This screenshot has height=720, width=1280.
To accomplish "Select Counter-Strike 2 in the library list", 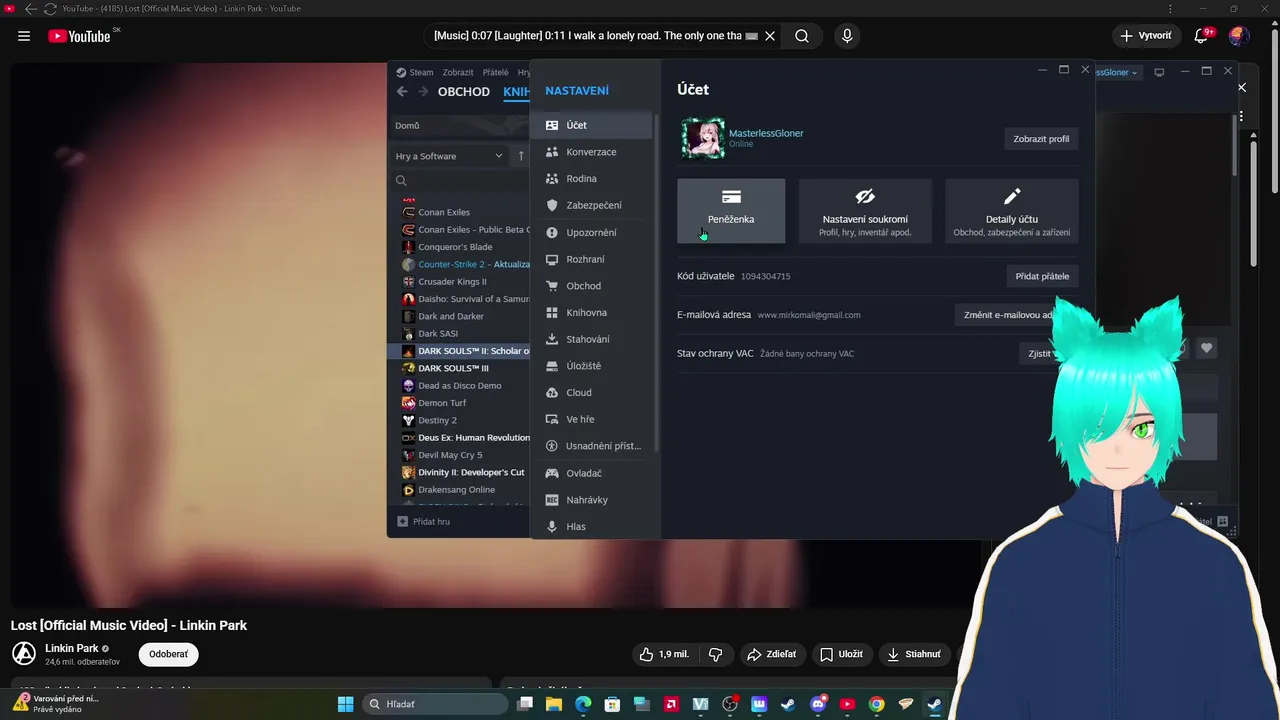I will (x=466, y=264).
